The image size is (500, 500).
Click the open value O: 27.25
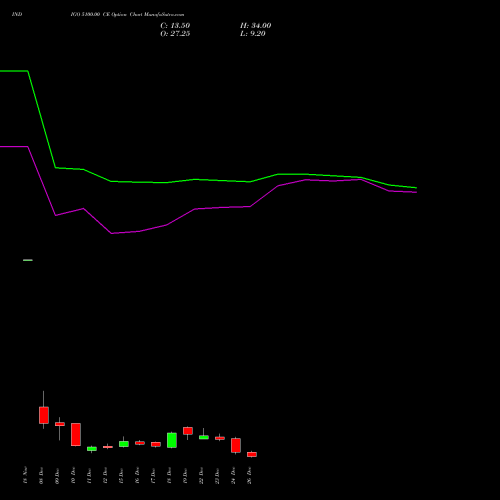[x=175, y=34]
